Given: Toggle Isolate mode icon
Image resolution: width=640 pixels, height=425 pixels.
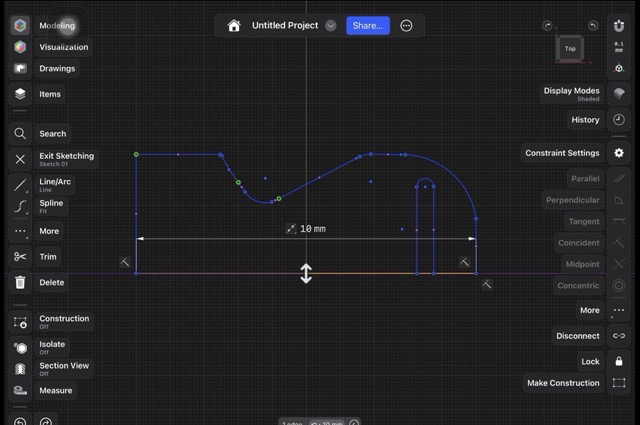Looking at the screenshot, I should tap(20, 348).
